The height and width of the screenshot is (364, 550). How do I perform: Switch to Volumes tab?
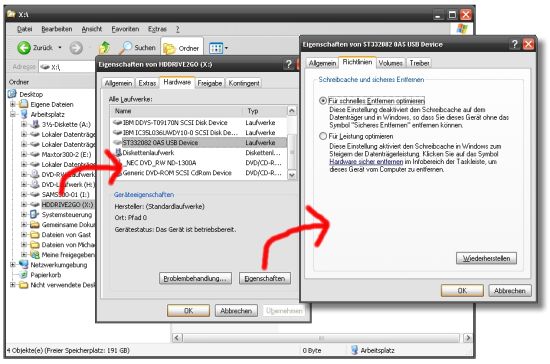[x=390, y=63]
